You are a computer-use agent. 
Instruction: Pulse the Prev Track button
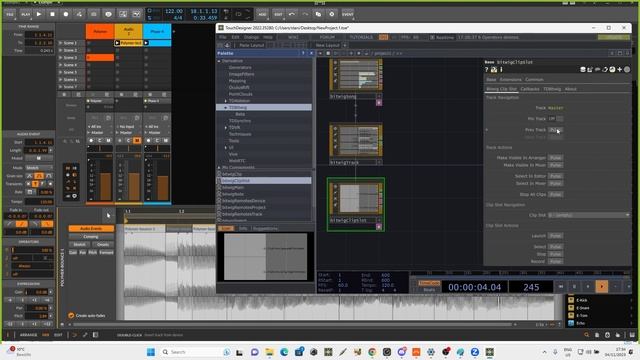click(556, 130)
